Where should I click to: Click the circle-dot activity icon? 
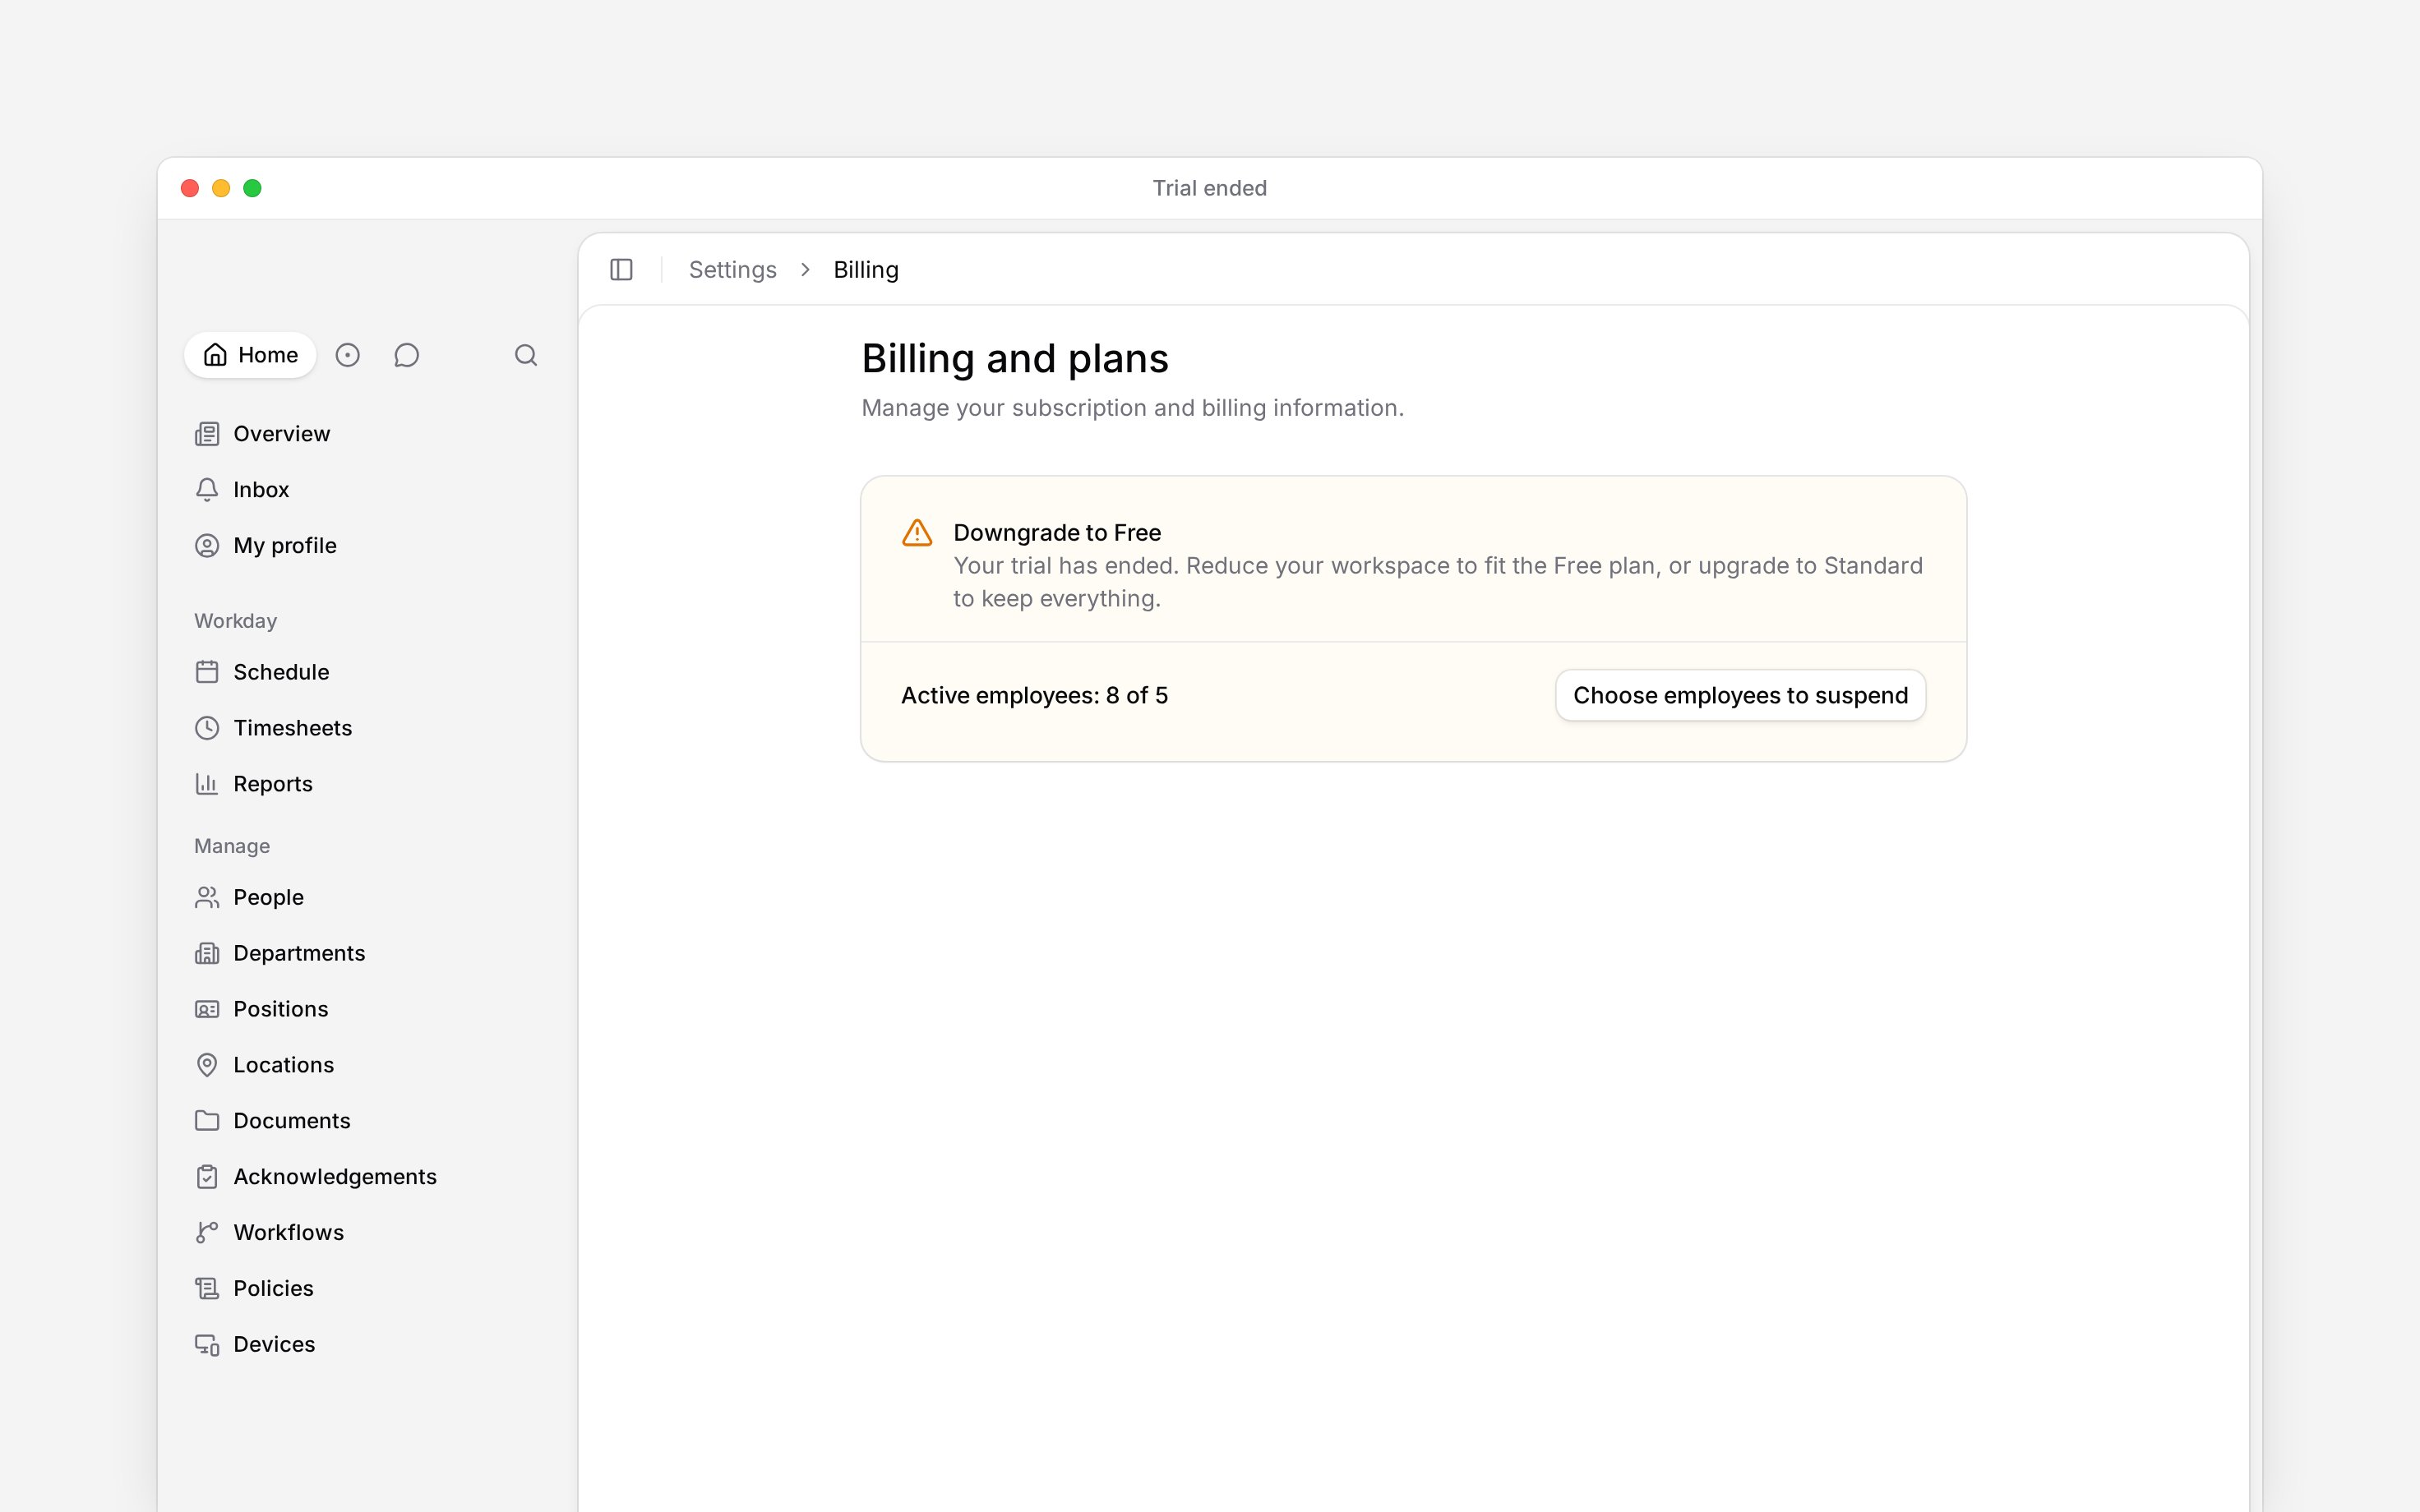347,355
